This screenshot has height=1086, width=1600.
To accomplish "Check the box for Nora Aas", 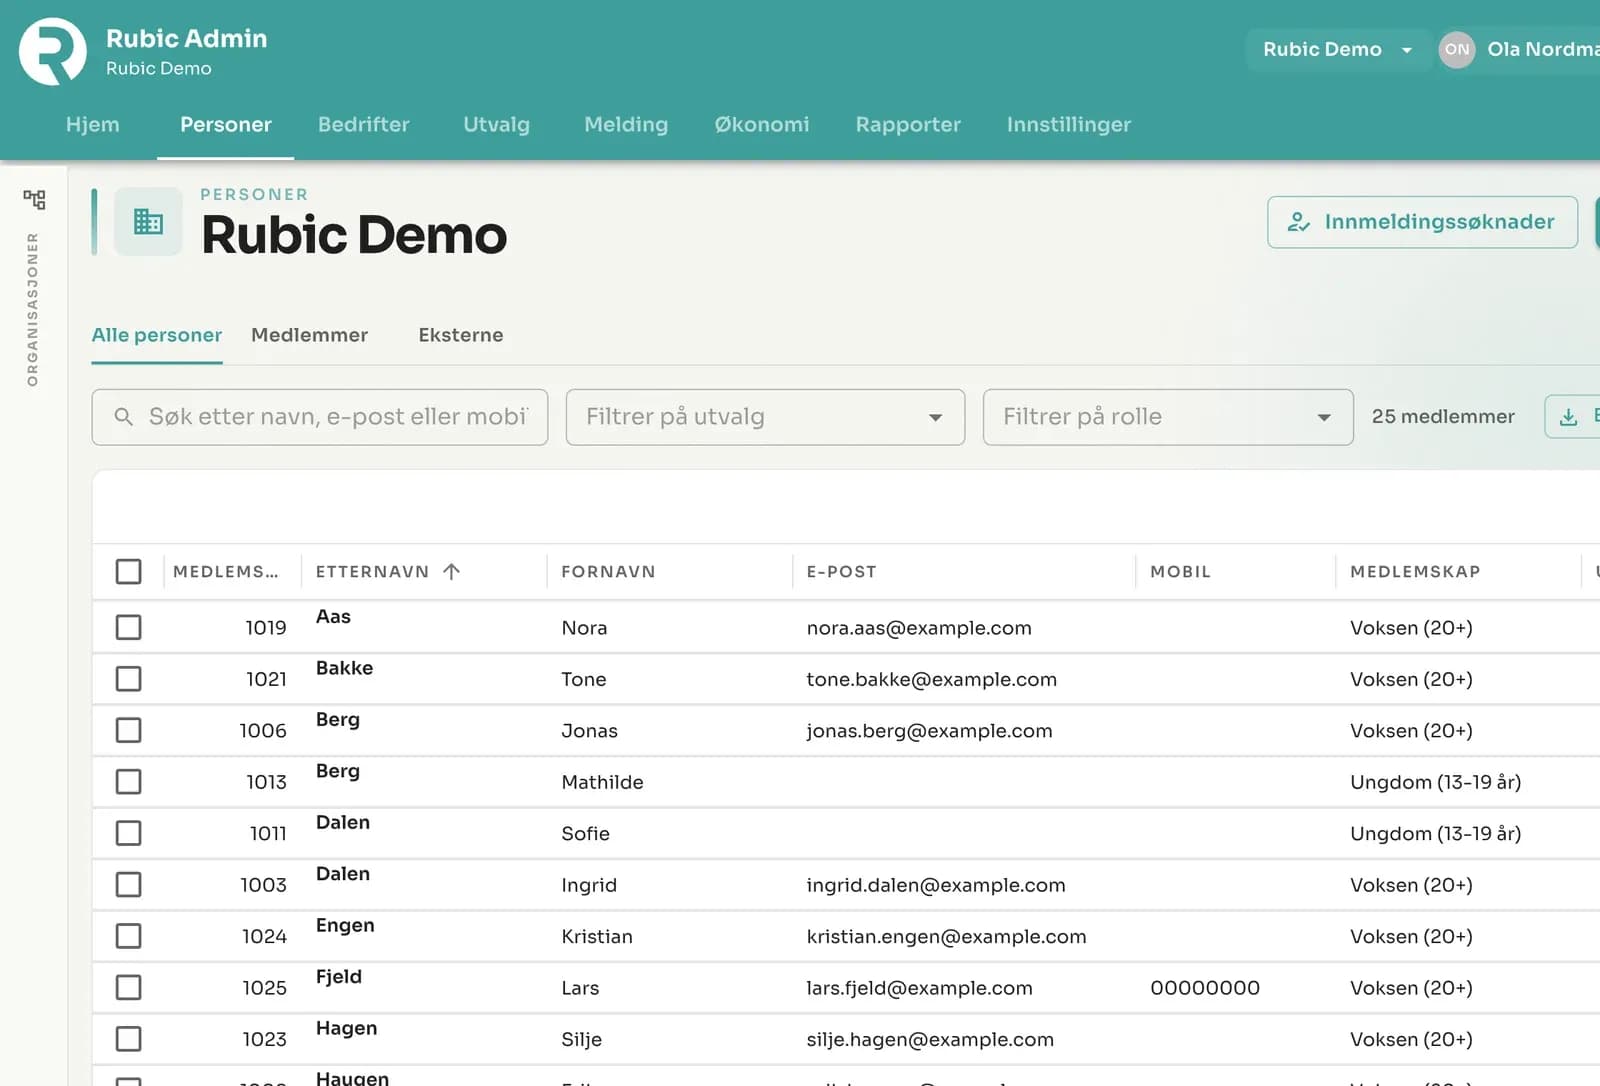I will [128, 627].
